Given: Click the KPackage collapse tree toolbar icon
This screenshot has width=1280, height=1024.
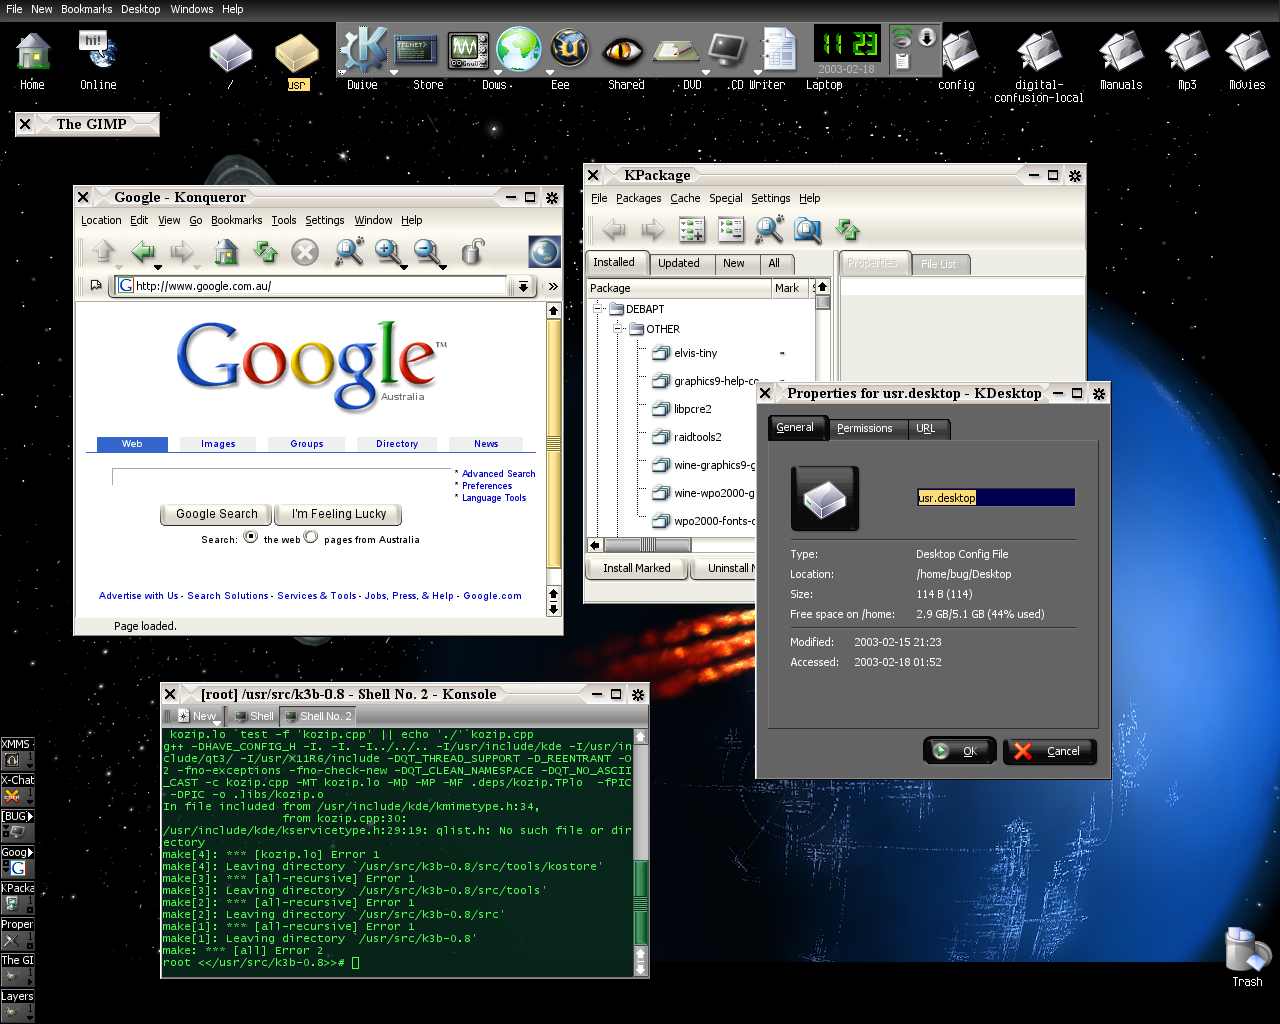Looking at the screenshot, I should tap(731, 230).
